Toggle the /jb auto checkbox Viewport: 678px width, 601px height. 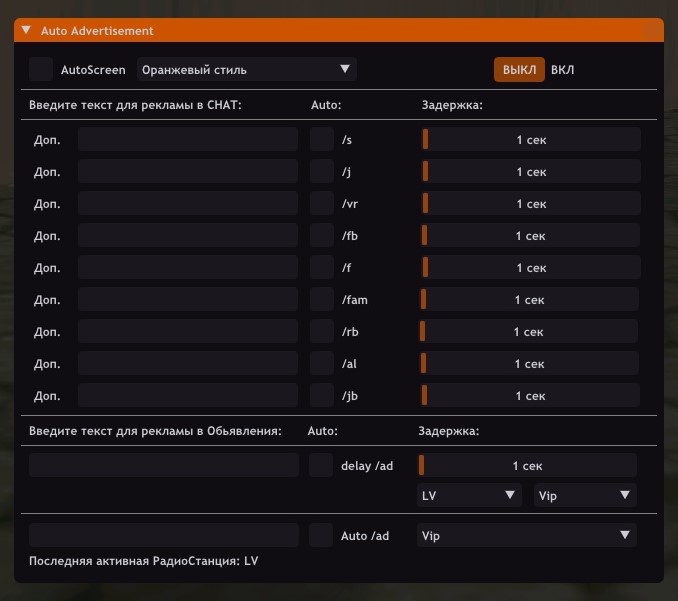point(322,396)
